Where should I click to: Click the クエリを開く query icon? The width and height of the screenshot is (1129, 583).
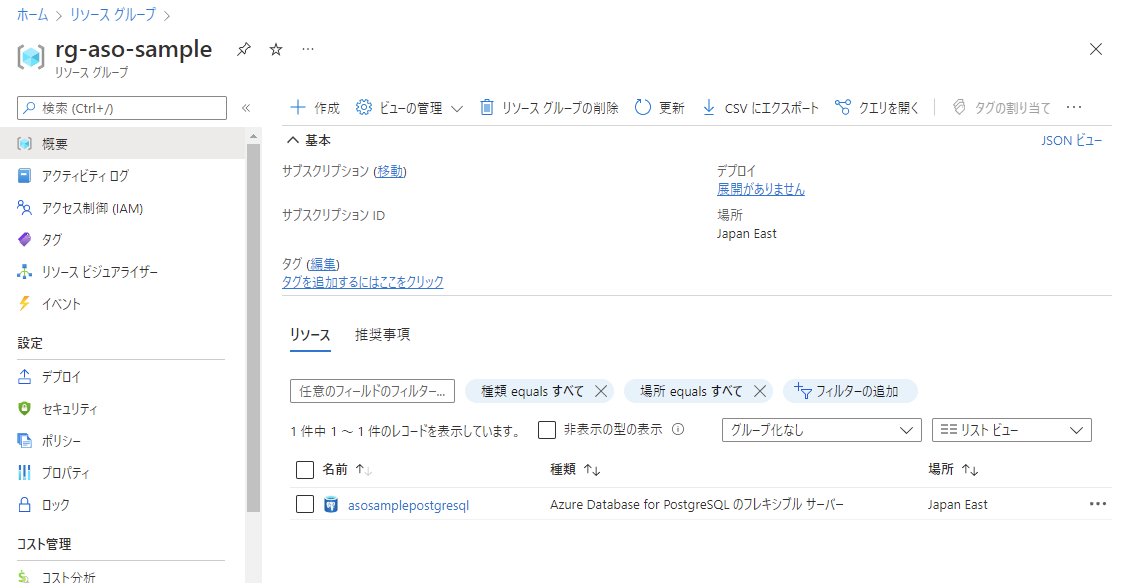(842, 107)
